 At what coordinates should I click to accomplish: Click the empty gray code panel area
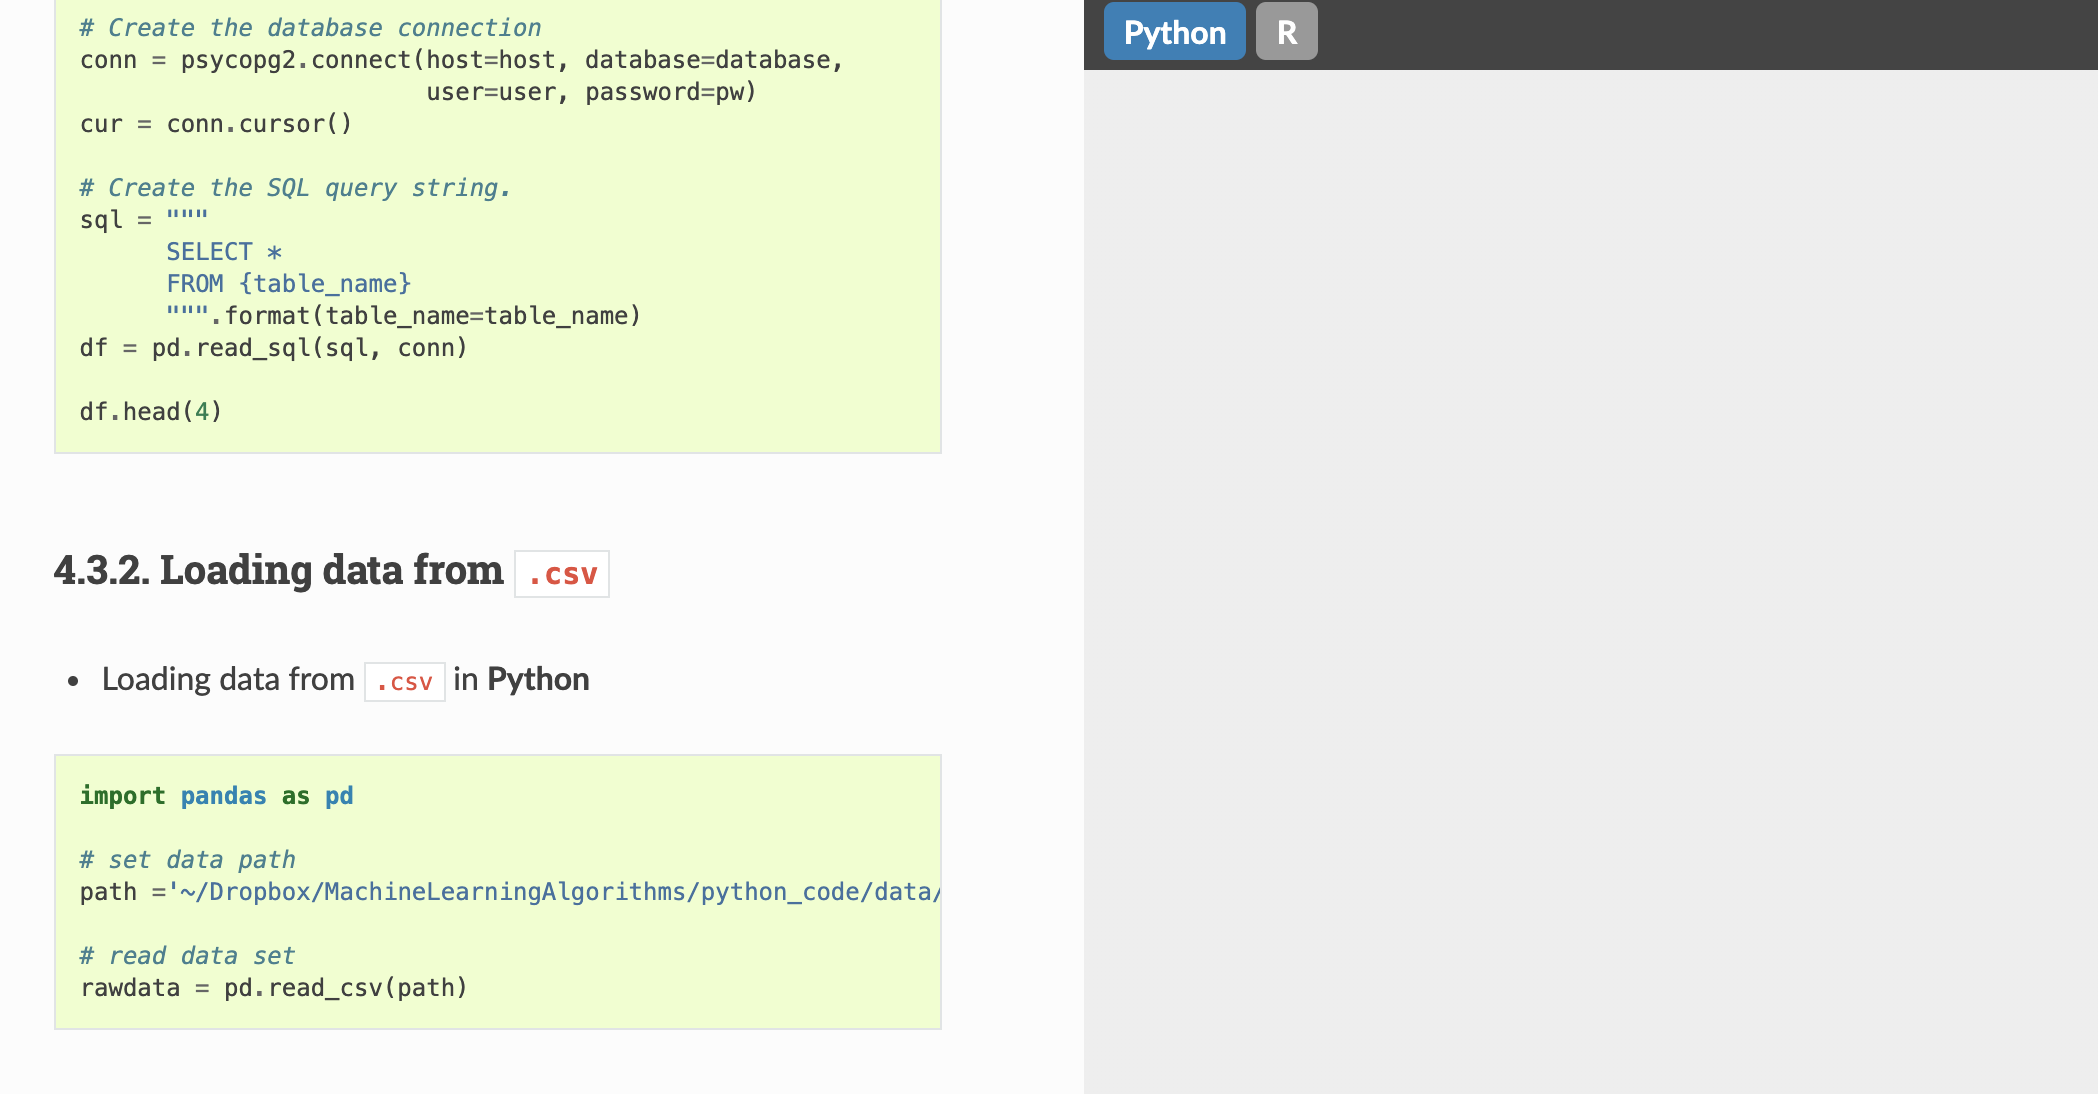tap(1590, 580)
